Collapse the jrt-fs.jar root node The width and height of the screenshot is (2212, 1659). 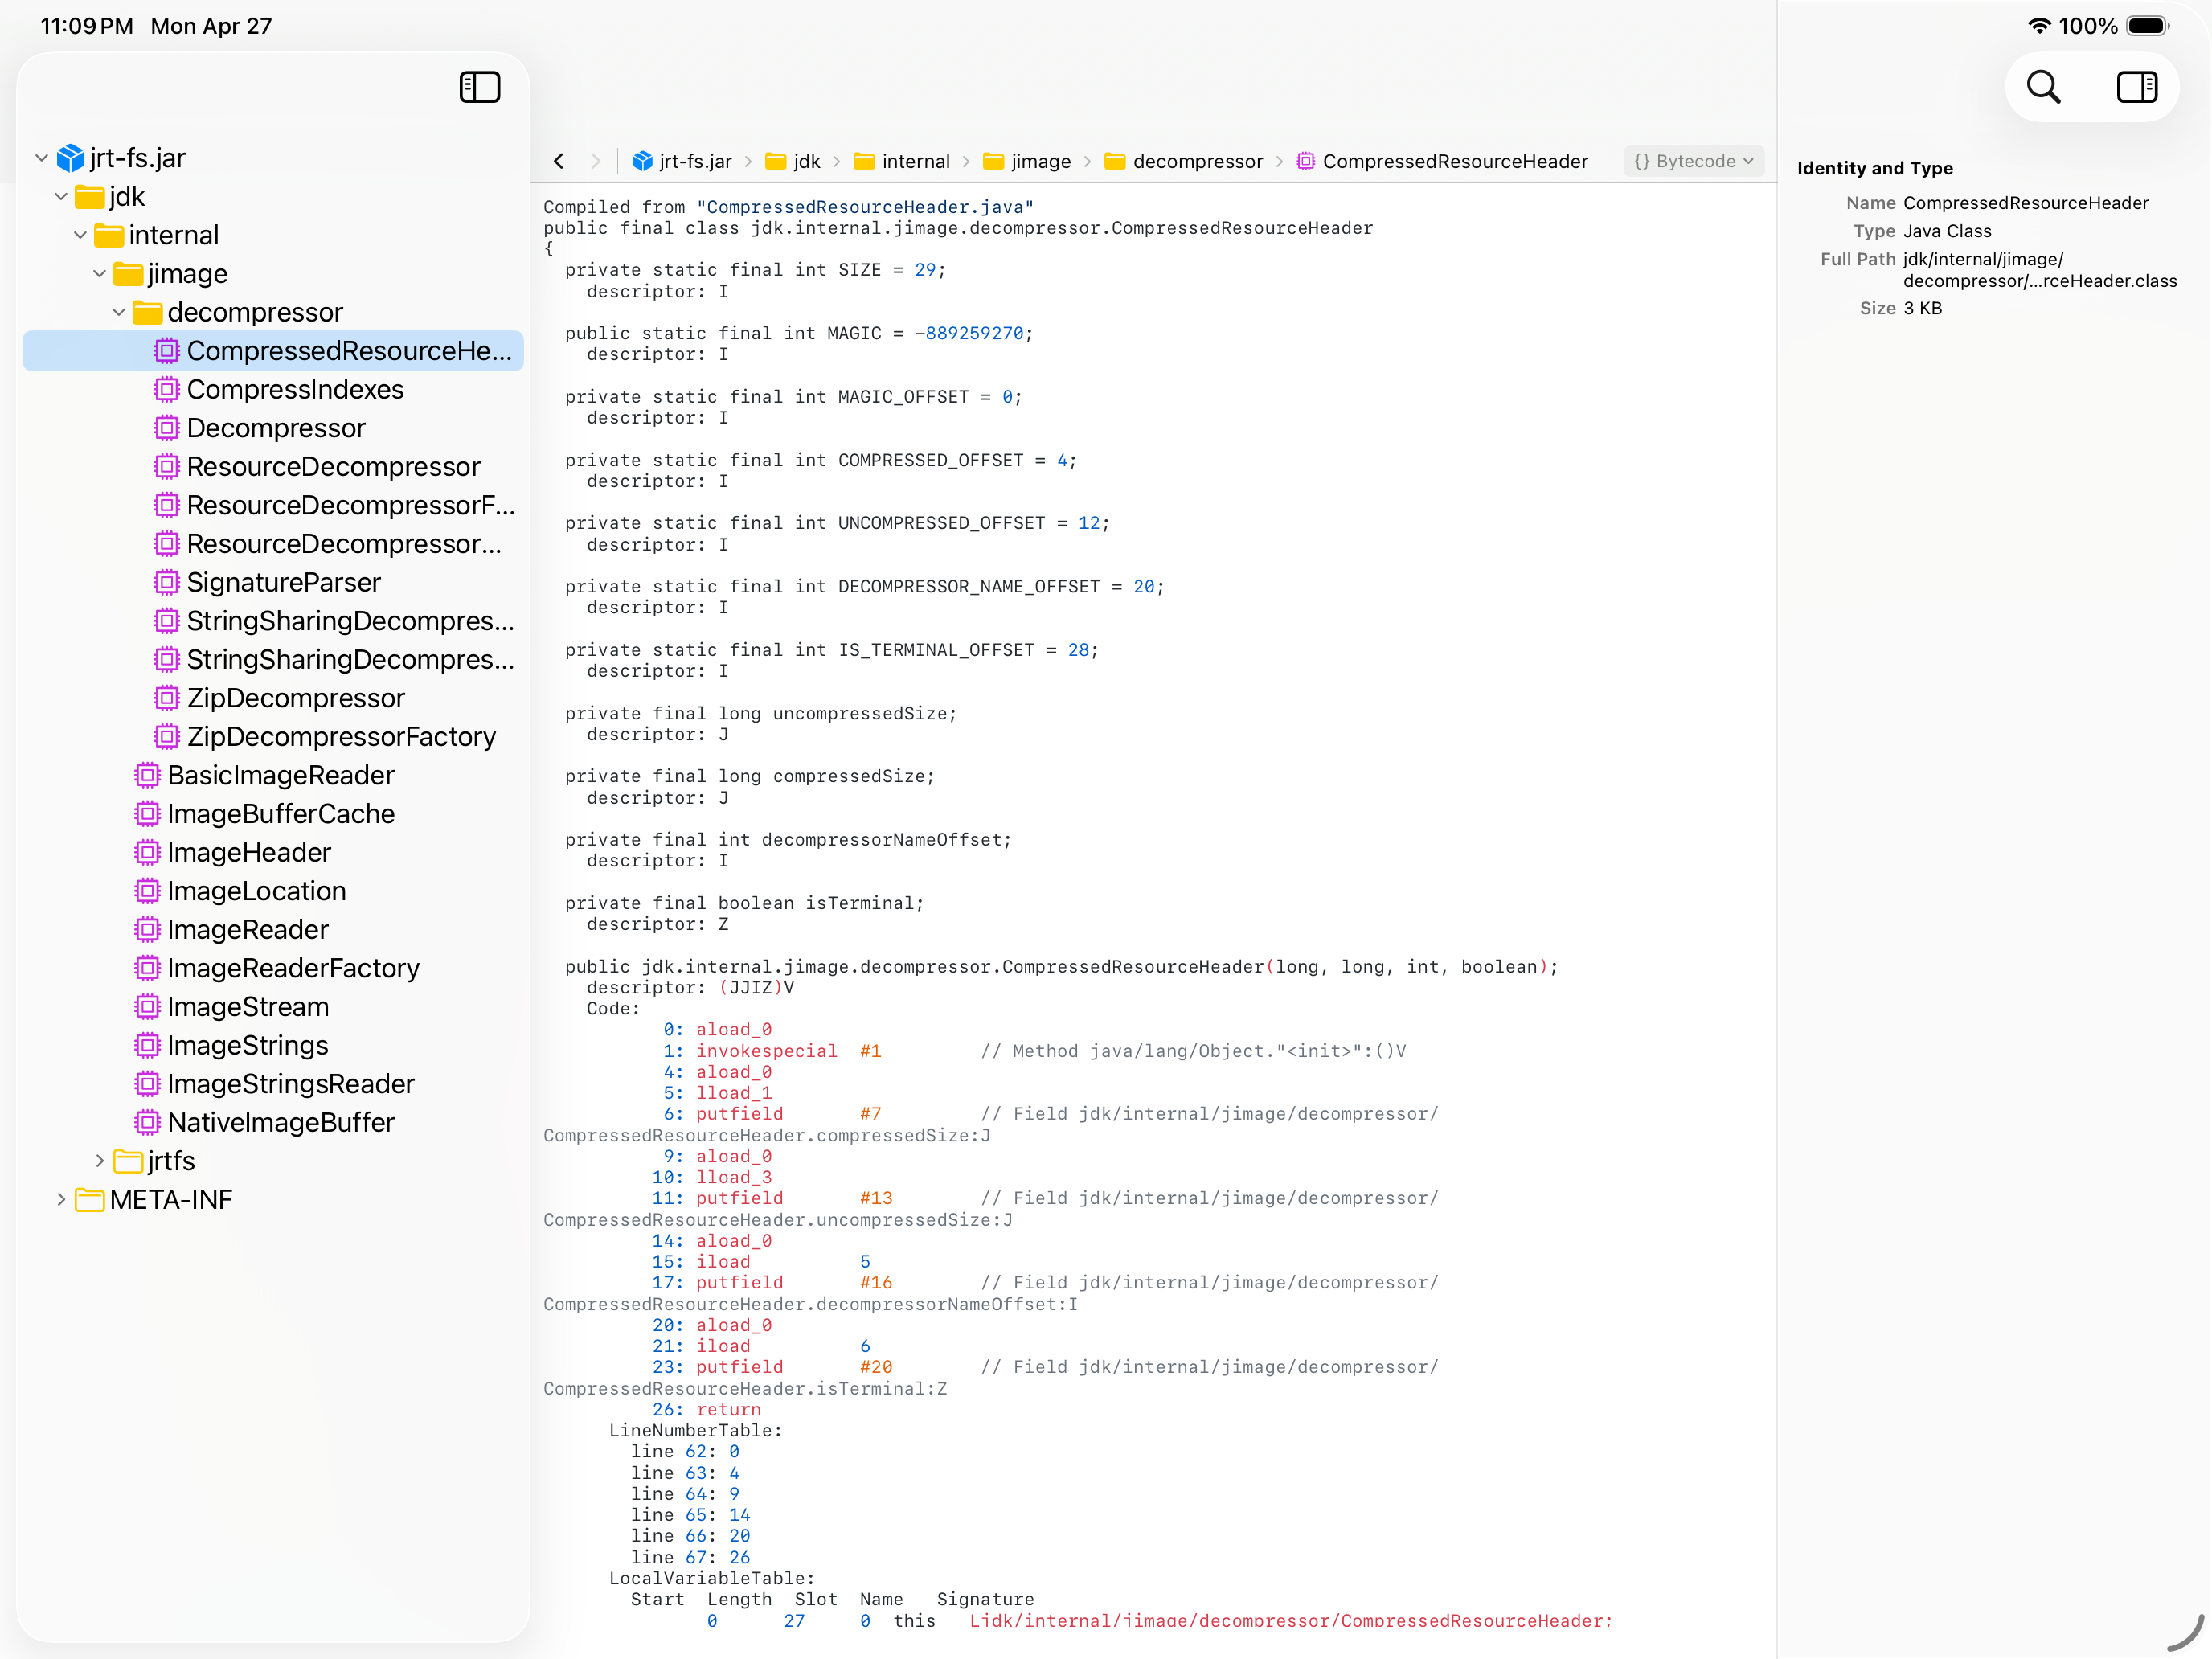coord(41,158)
